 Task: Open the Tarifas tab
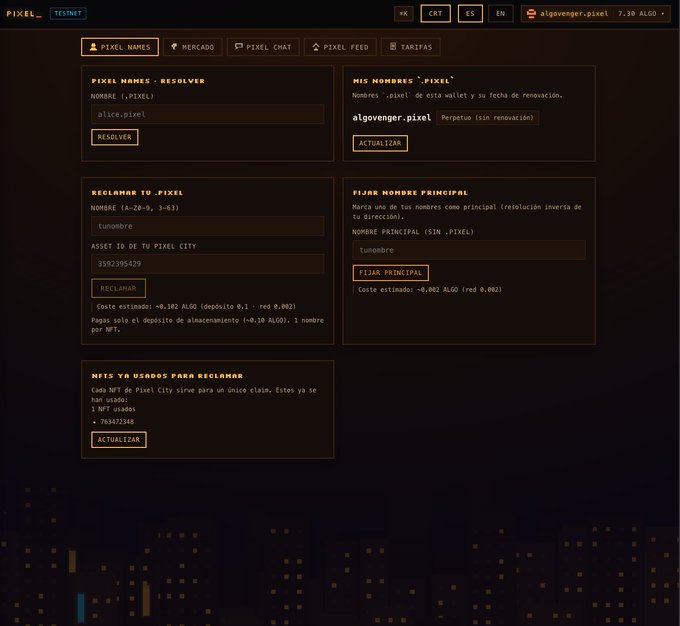(411, 47)
